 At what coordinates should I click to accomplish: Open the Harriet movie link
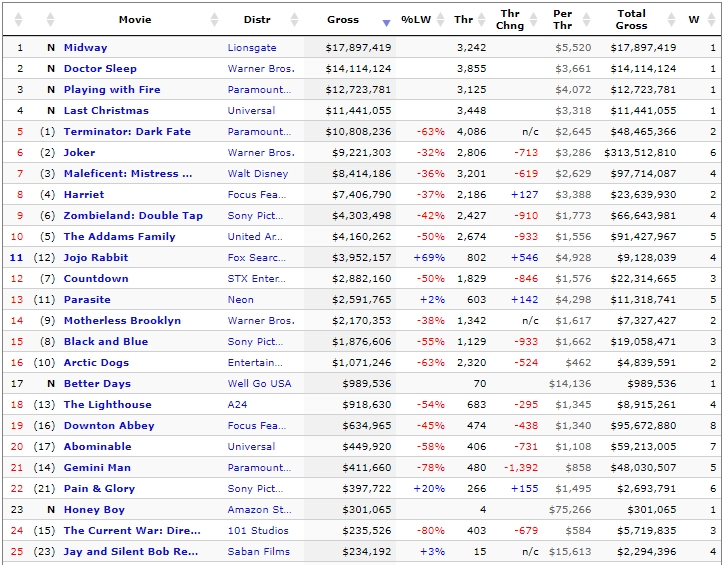click(84, 194)
